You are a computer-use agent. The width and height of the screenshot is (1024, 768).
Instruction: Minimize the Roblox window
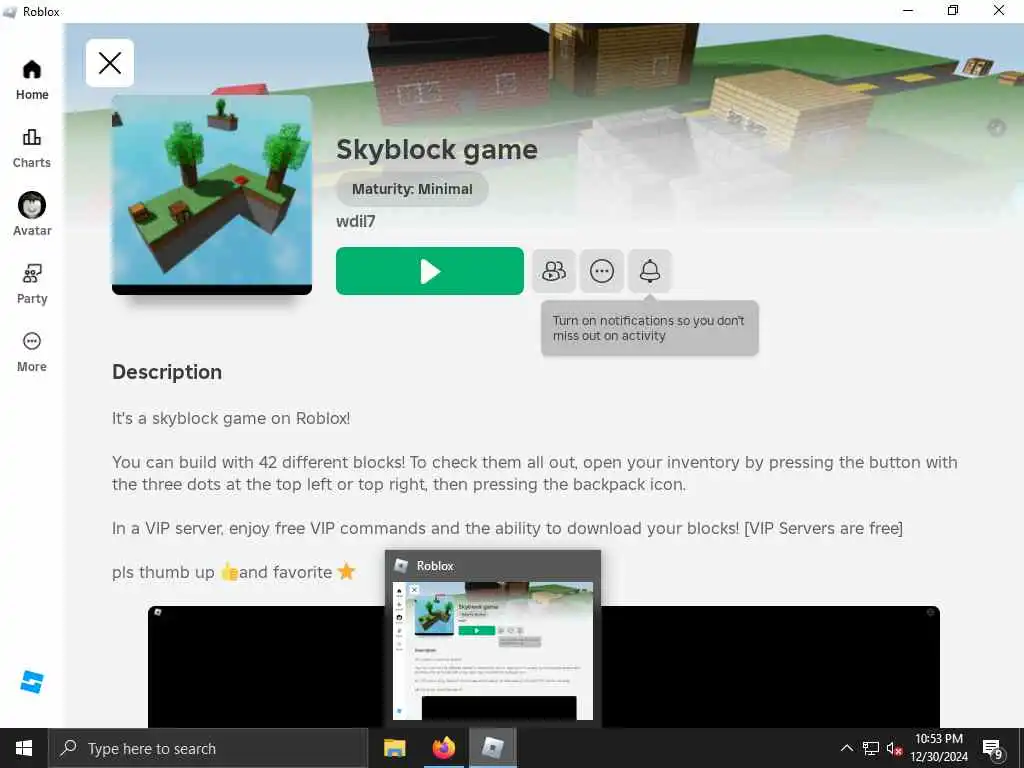[908, 10]
